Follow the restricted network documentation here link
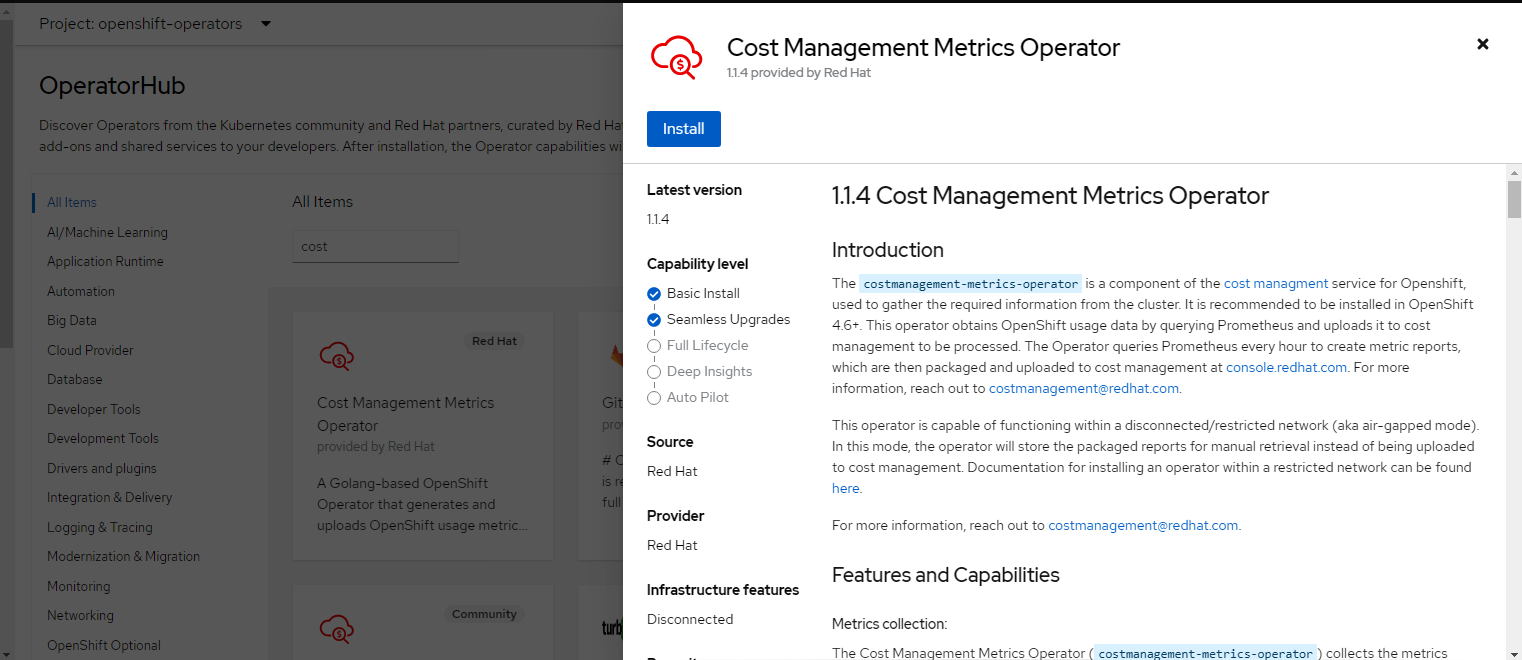 click(x=845, y=489)
